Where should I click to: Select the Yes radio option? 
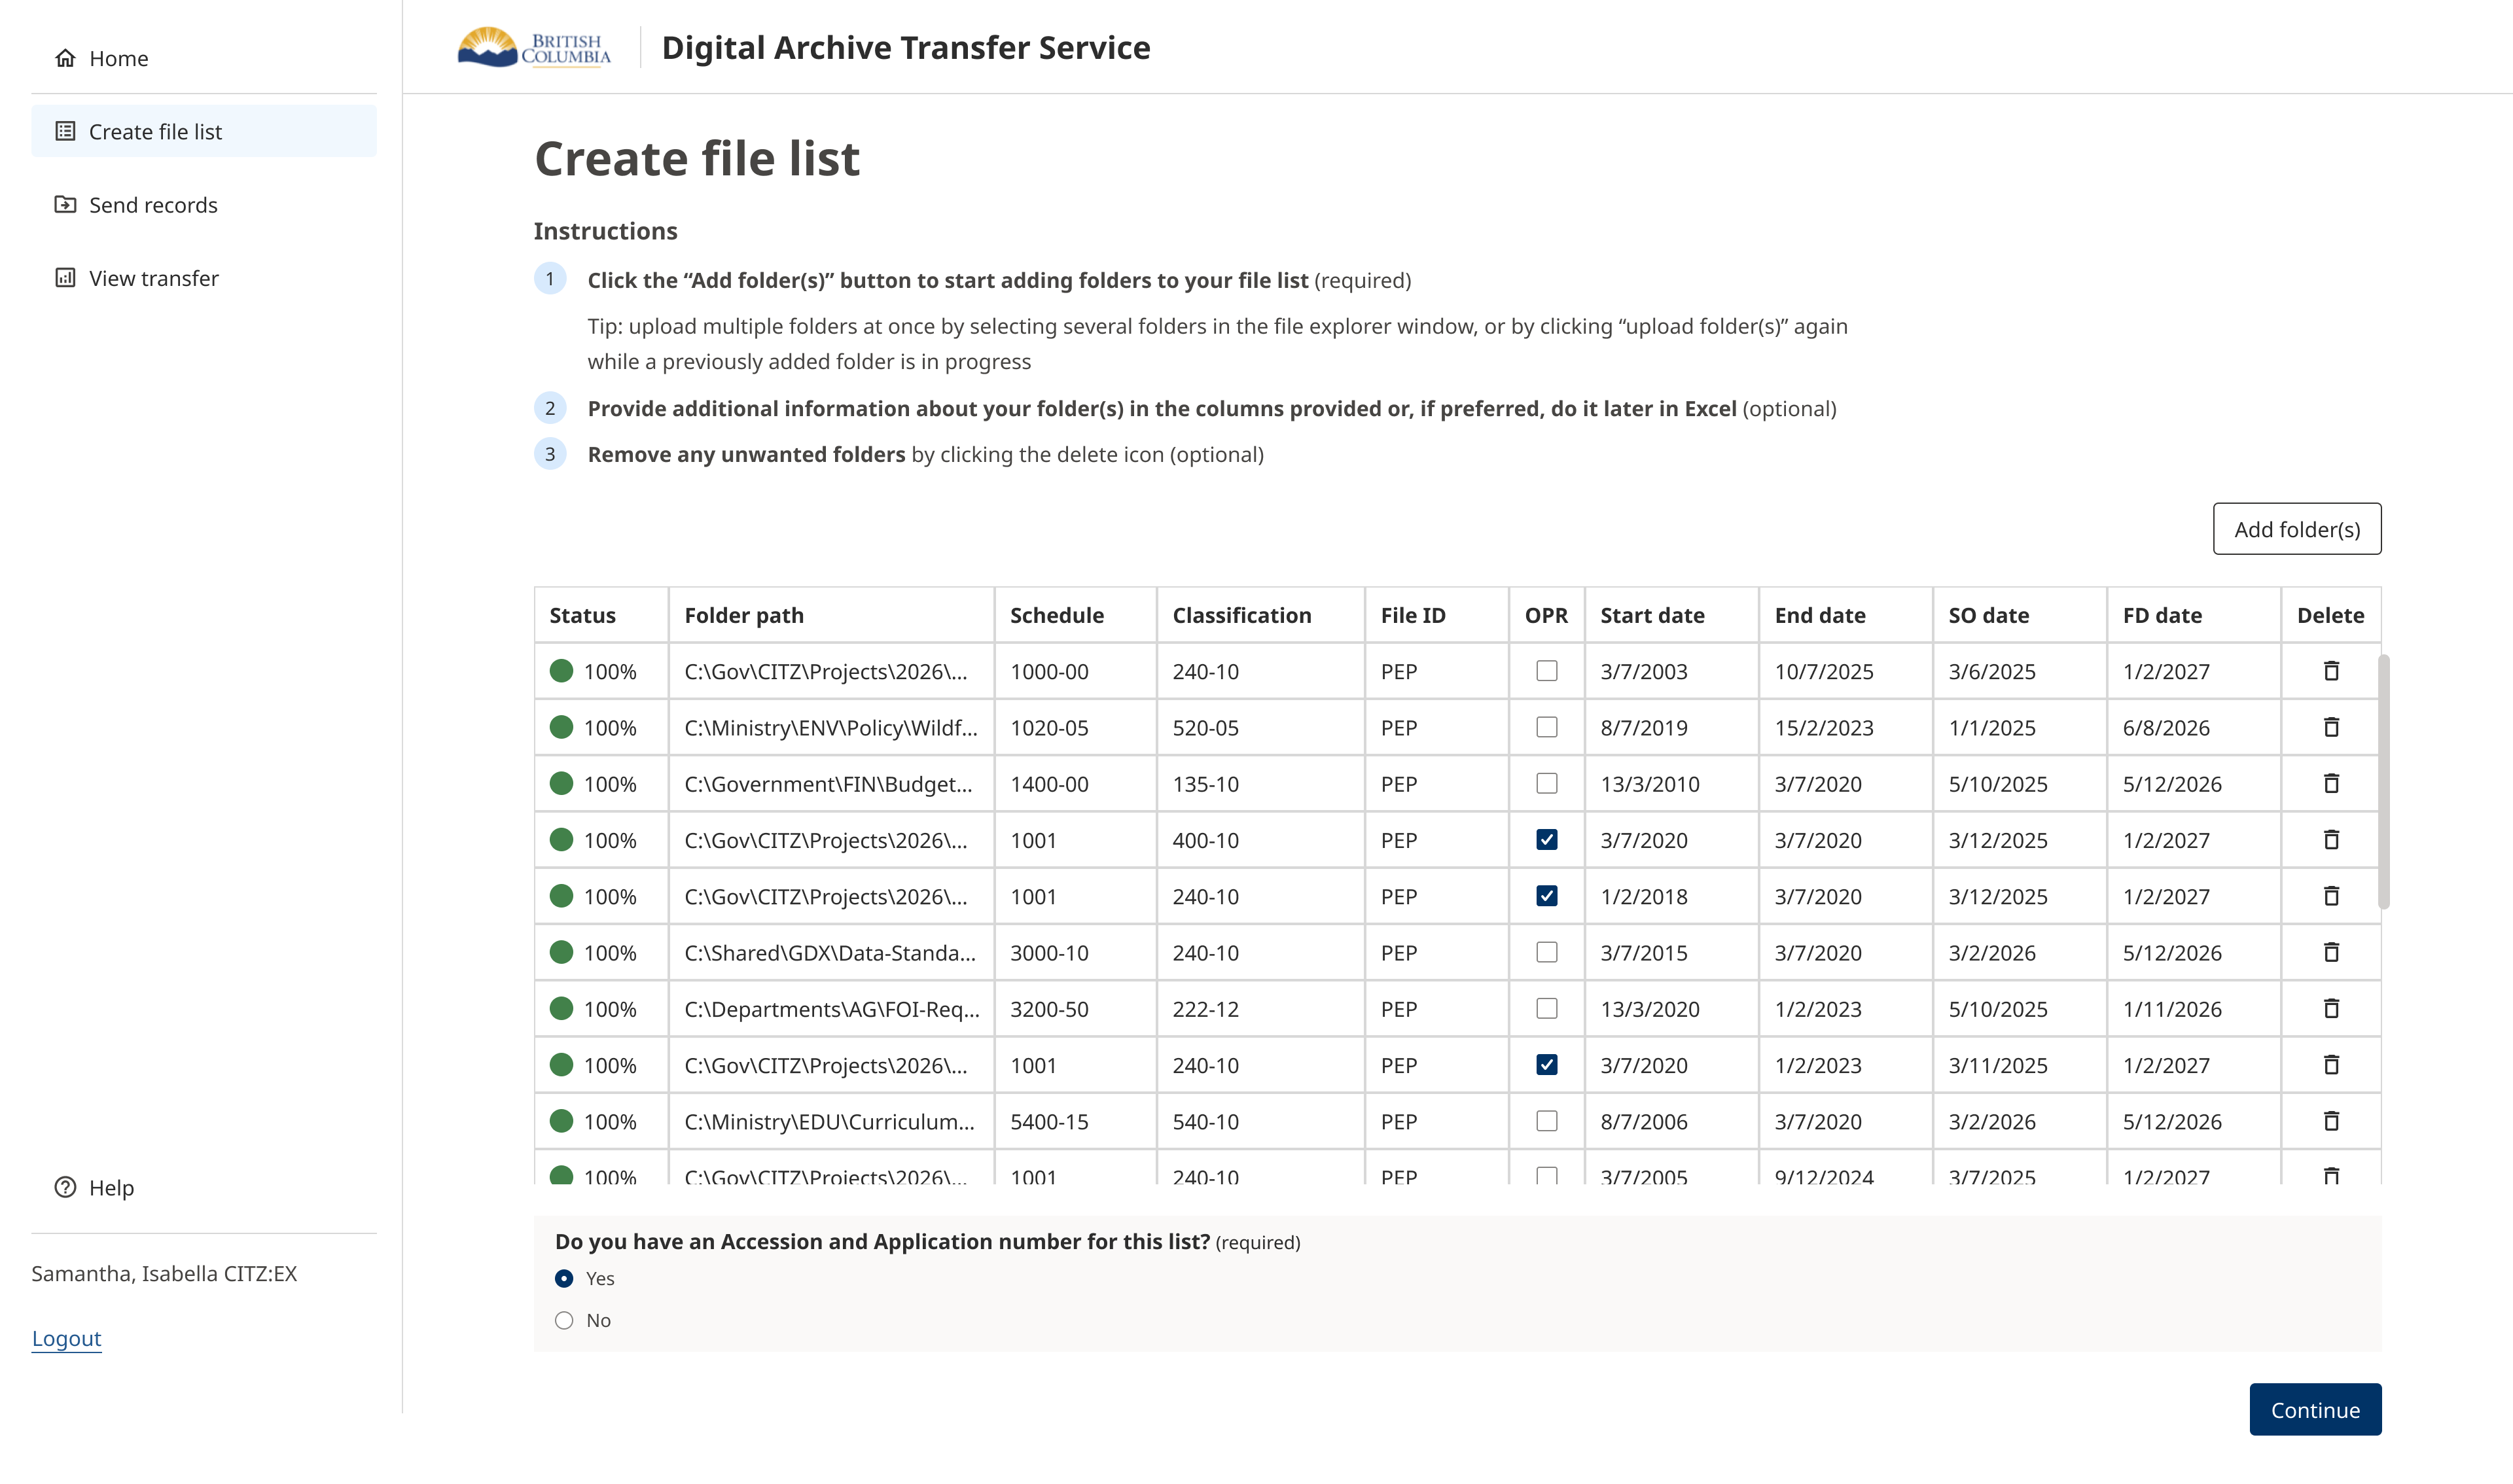pyautogui.click(x=564, y=1278)
